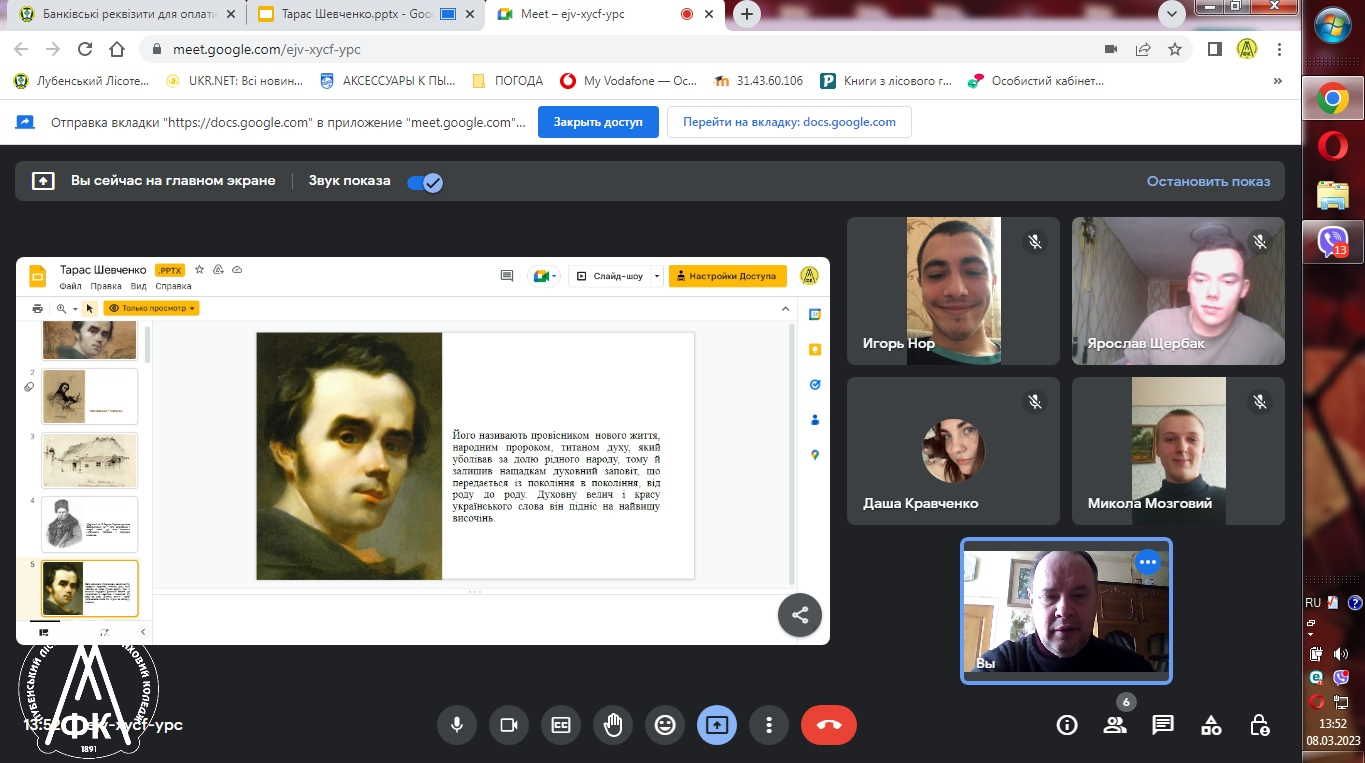Open the tab search dropdown arrow
This screenshot has width=1365, height=763.
[x=1171, y=14]
